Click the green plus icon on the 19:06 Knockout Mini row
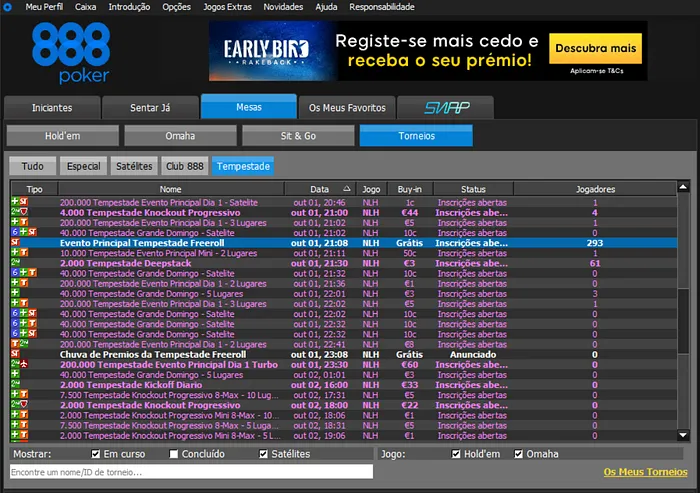Viewport: 700px width, 493px height. [15, 435]
